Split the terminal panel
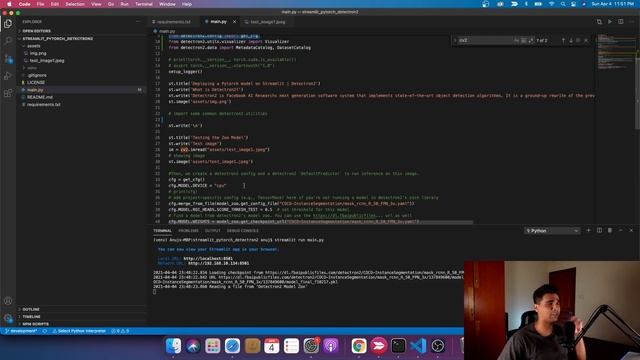Viewport: 640px width, 360px height. (599, 231)
